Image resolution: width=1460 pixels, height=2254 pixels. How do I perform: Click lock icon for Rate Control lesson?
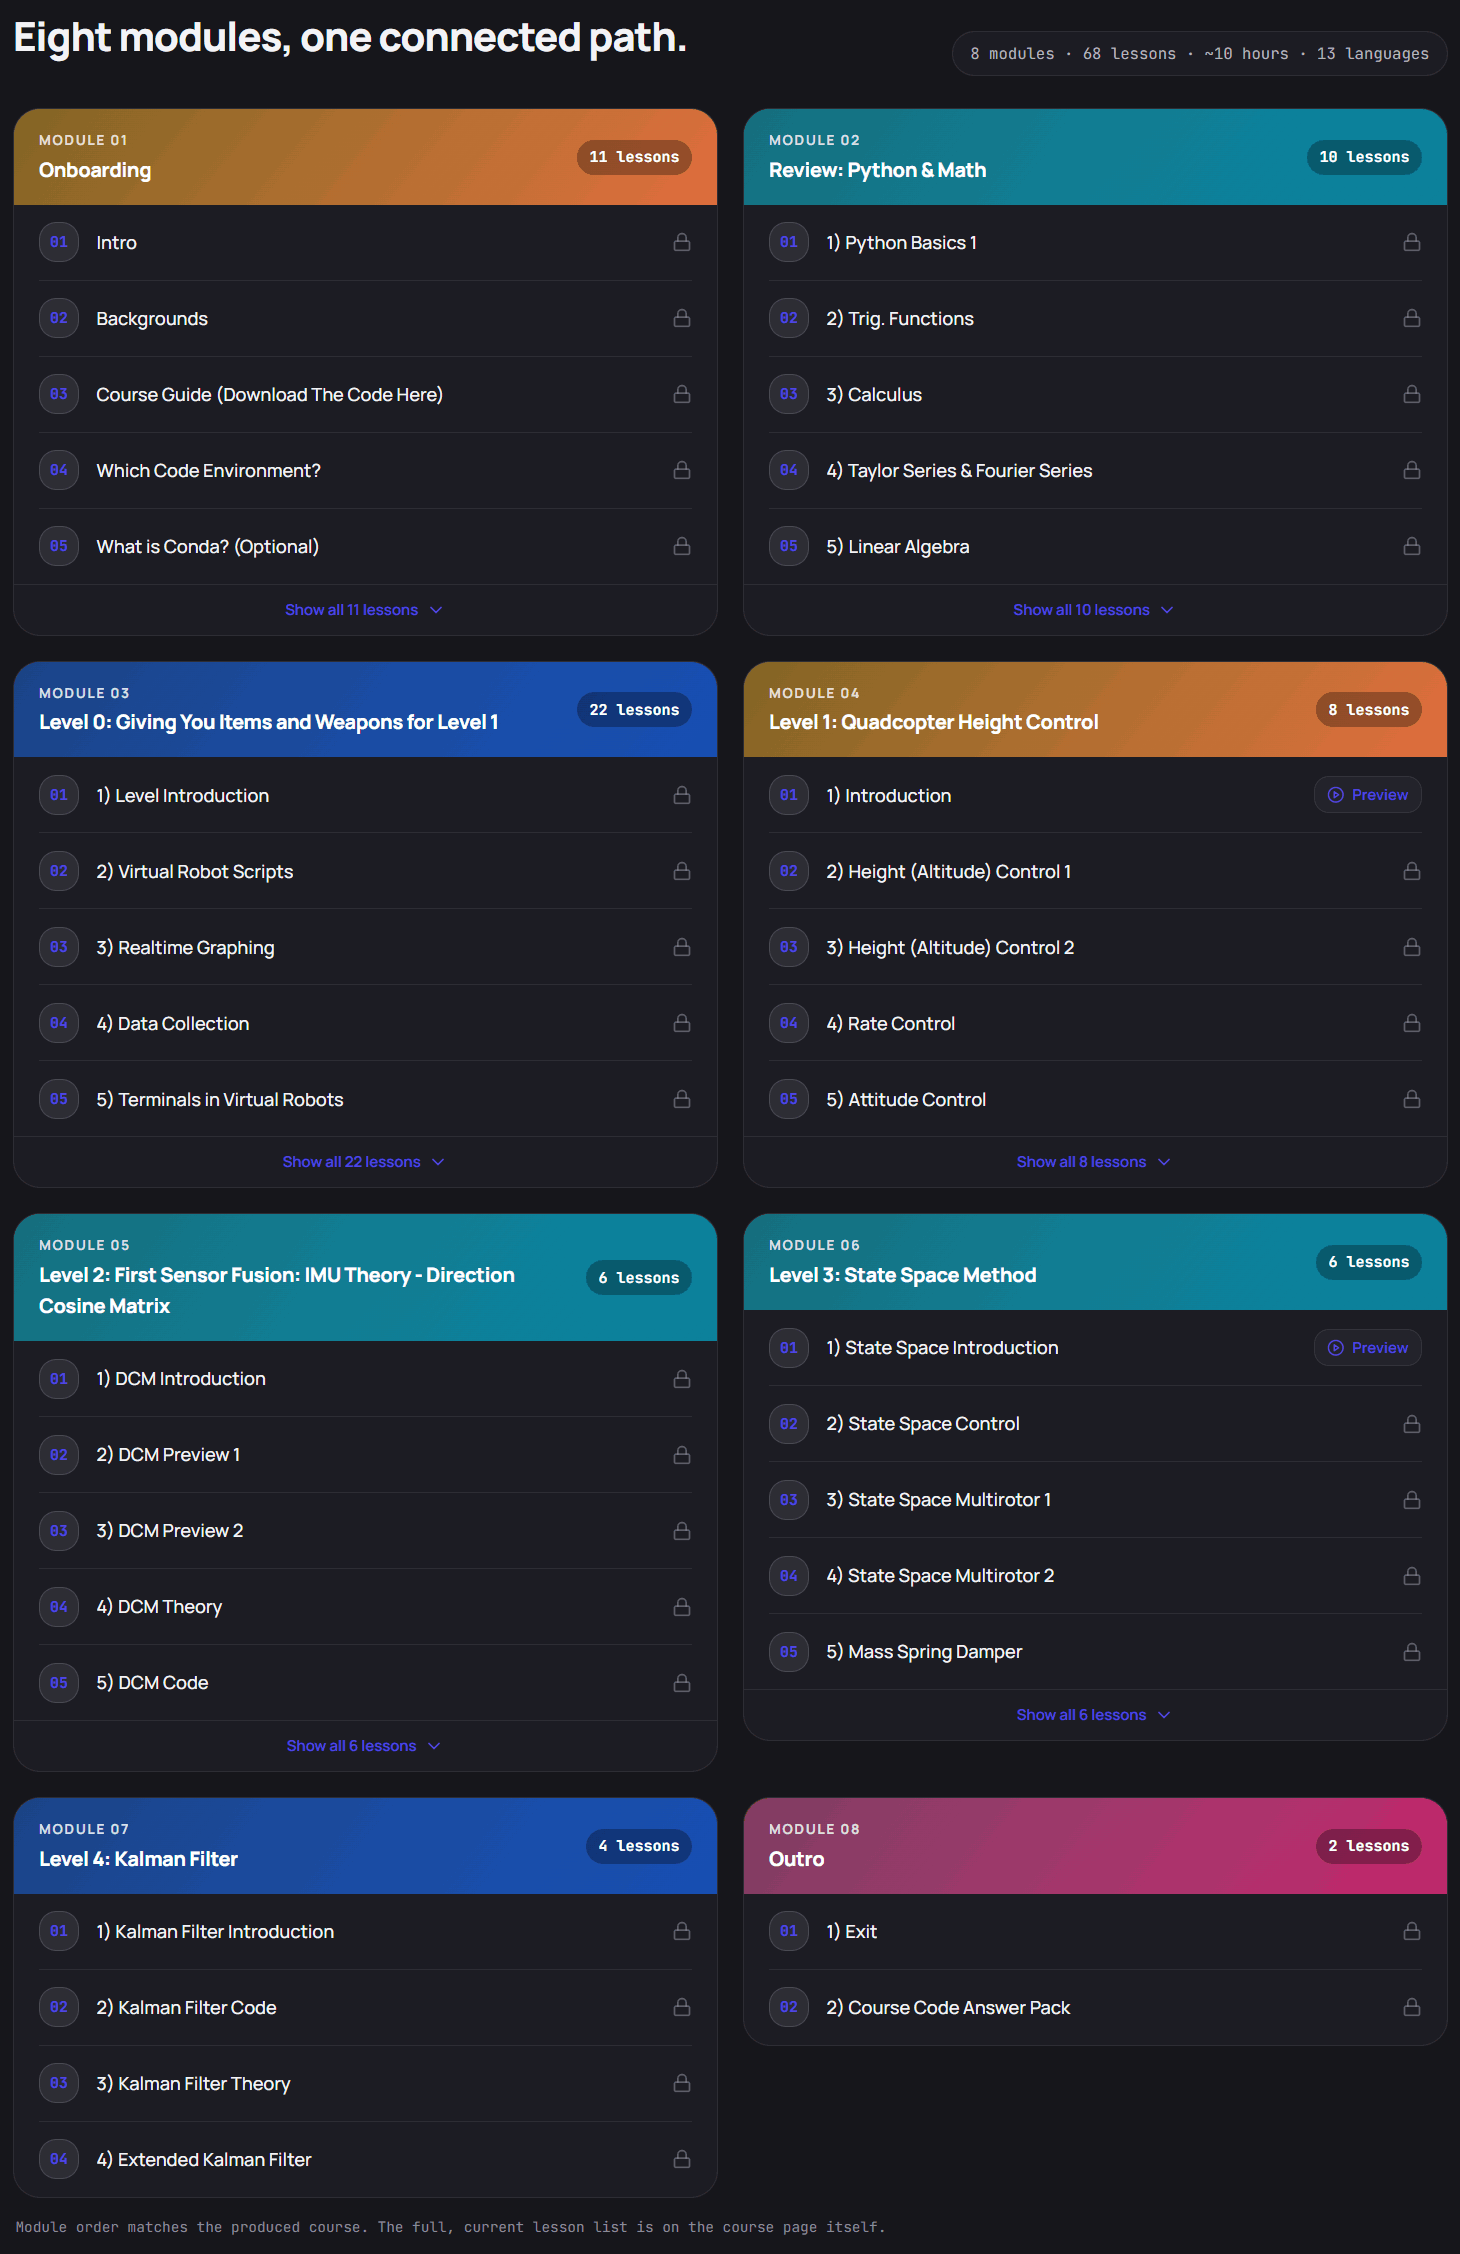(x=1412, y=1023)
